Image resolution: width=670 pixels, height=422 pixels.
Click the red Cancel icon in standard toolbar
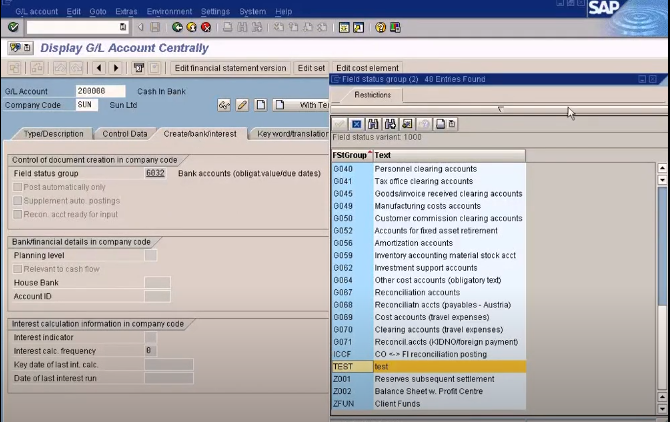(x=206, y=27)
